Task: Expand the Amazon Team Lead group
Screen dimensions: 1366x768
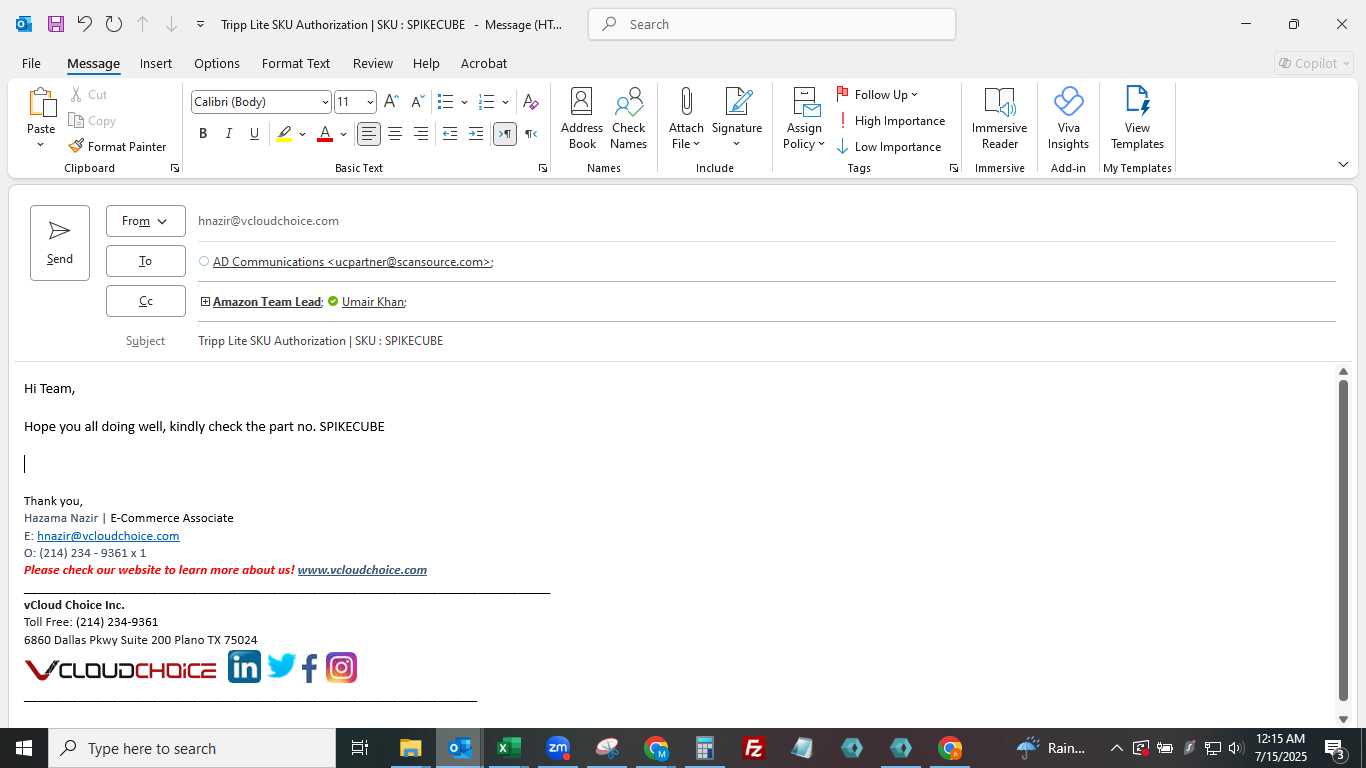Action: coord(205,301)
